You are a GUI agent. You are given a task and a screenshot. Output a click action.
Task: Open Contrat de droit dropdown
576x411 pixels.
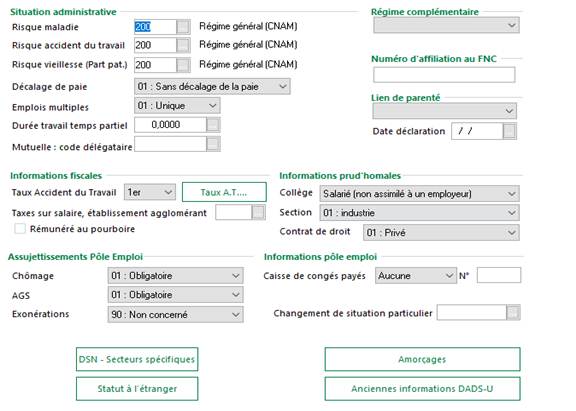[x=441, y=232]
